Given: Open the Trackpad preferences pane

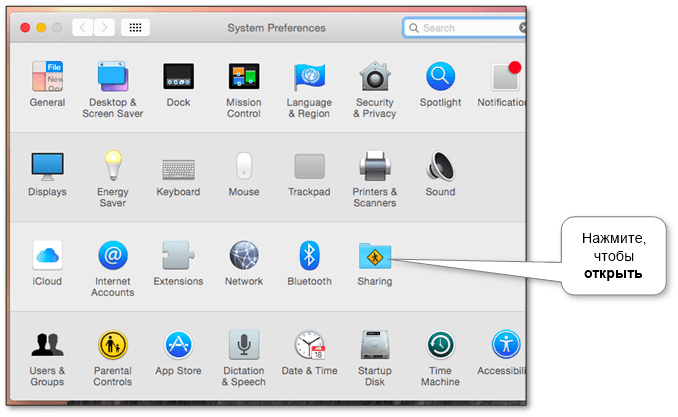Looking at the screenshot, I should (309, 173).
